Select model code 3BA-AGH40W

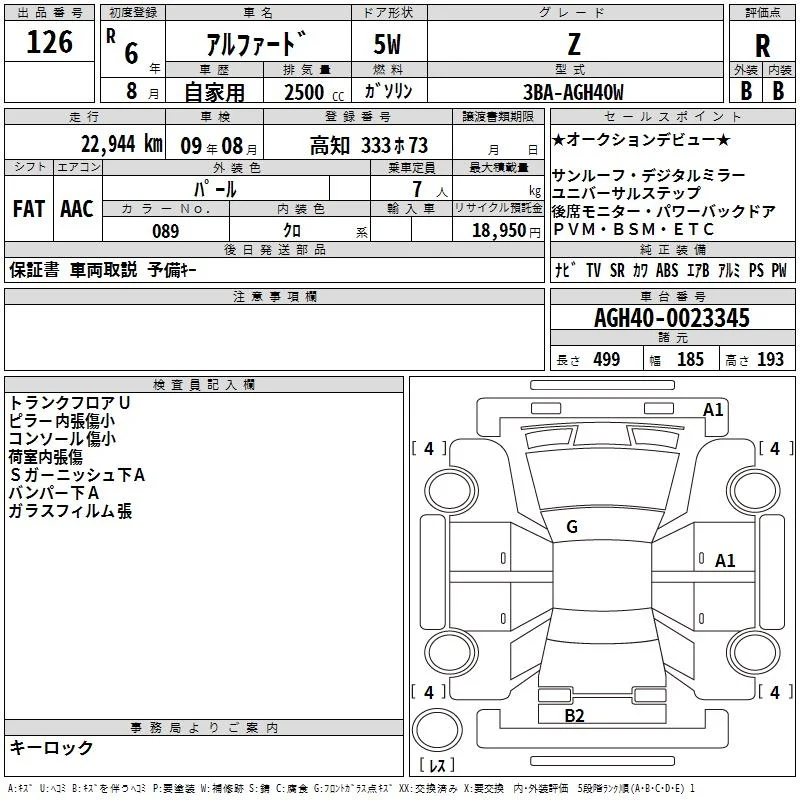pyautogui.click(x=573, y=92)
